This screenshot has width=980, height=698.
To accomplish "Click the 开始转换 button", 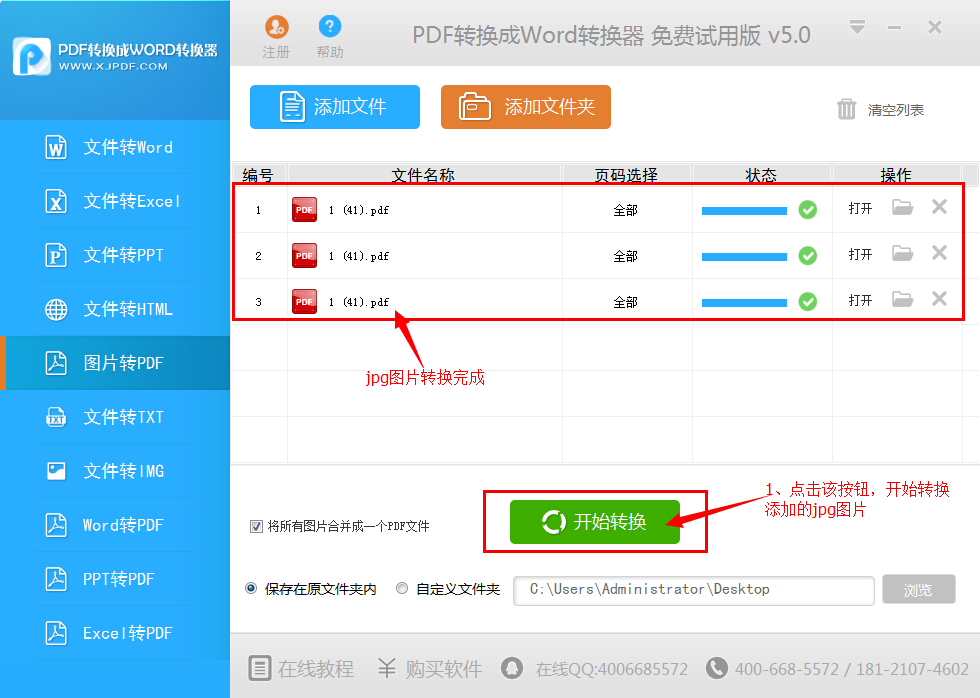I will coord(594,522).
